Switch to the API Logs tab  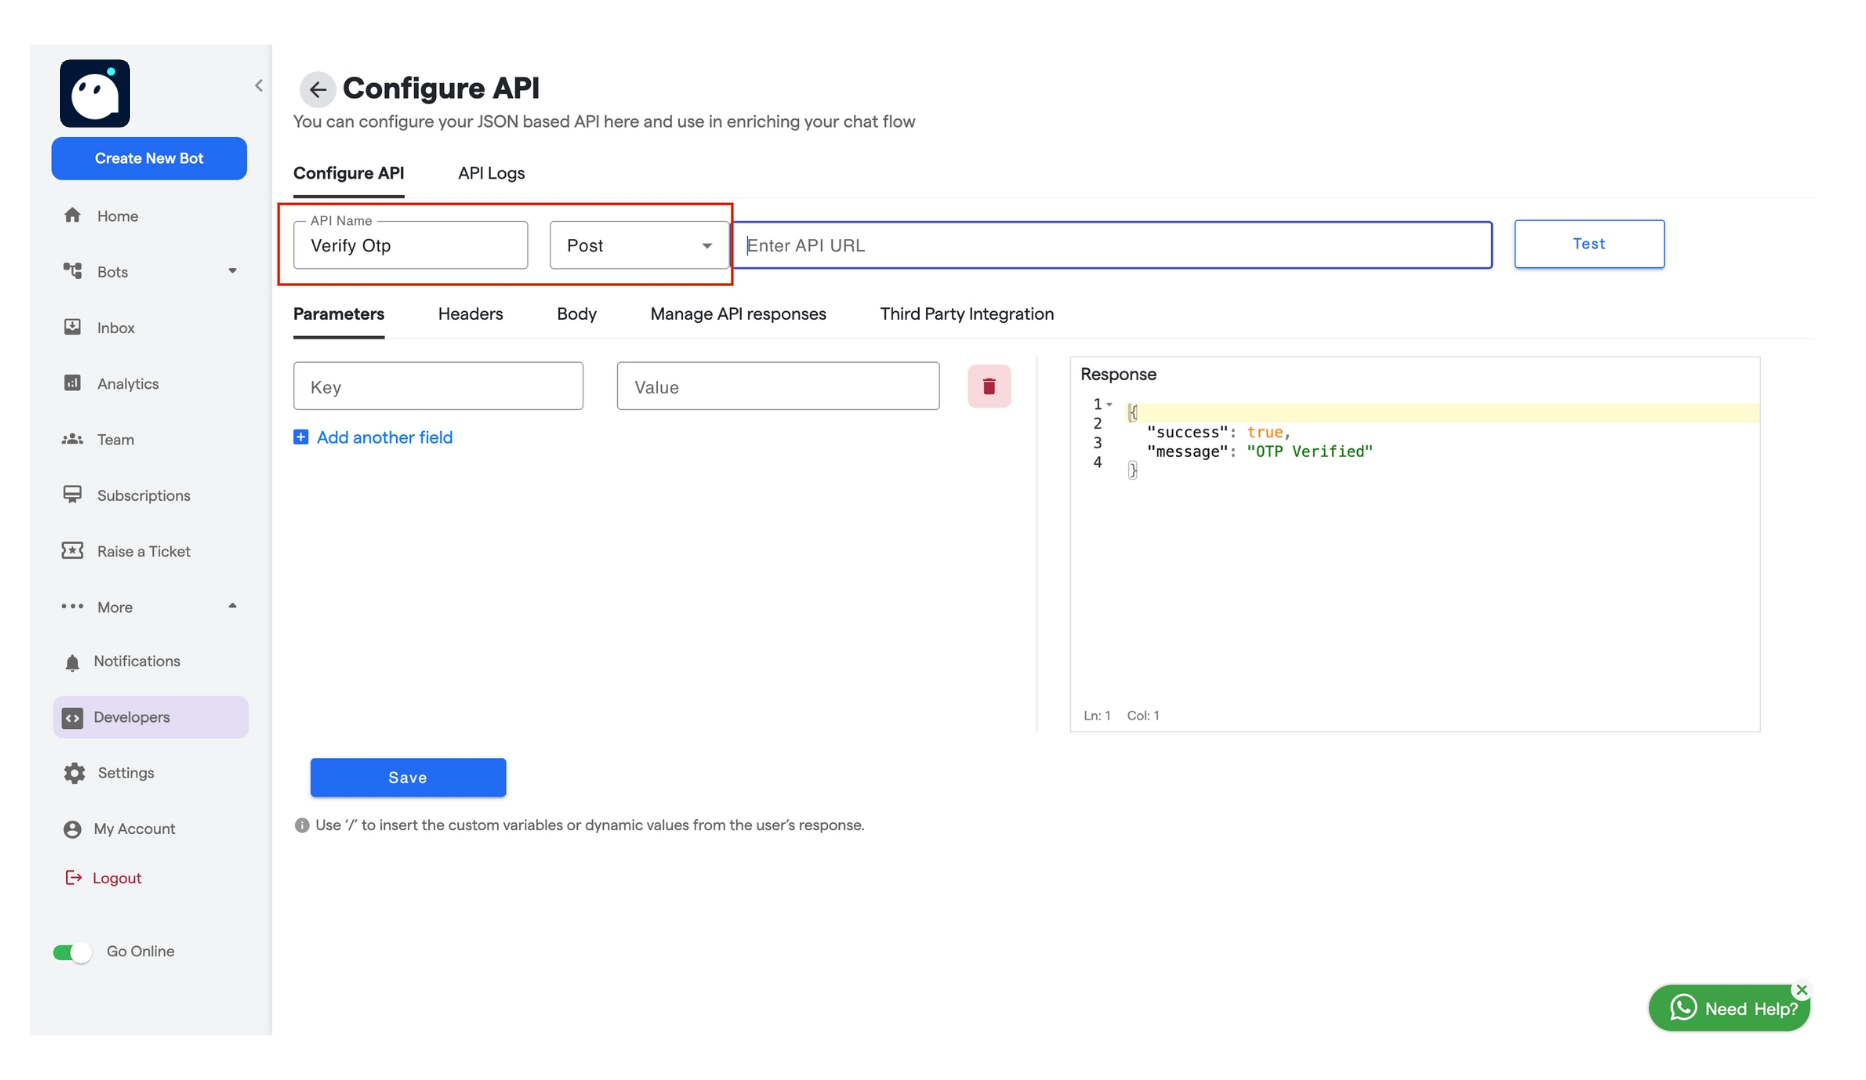(x=491, y=173)
